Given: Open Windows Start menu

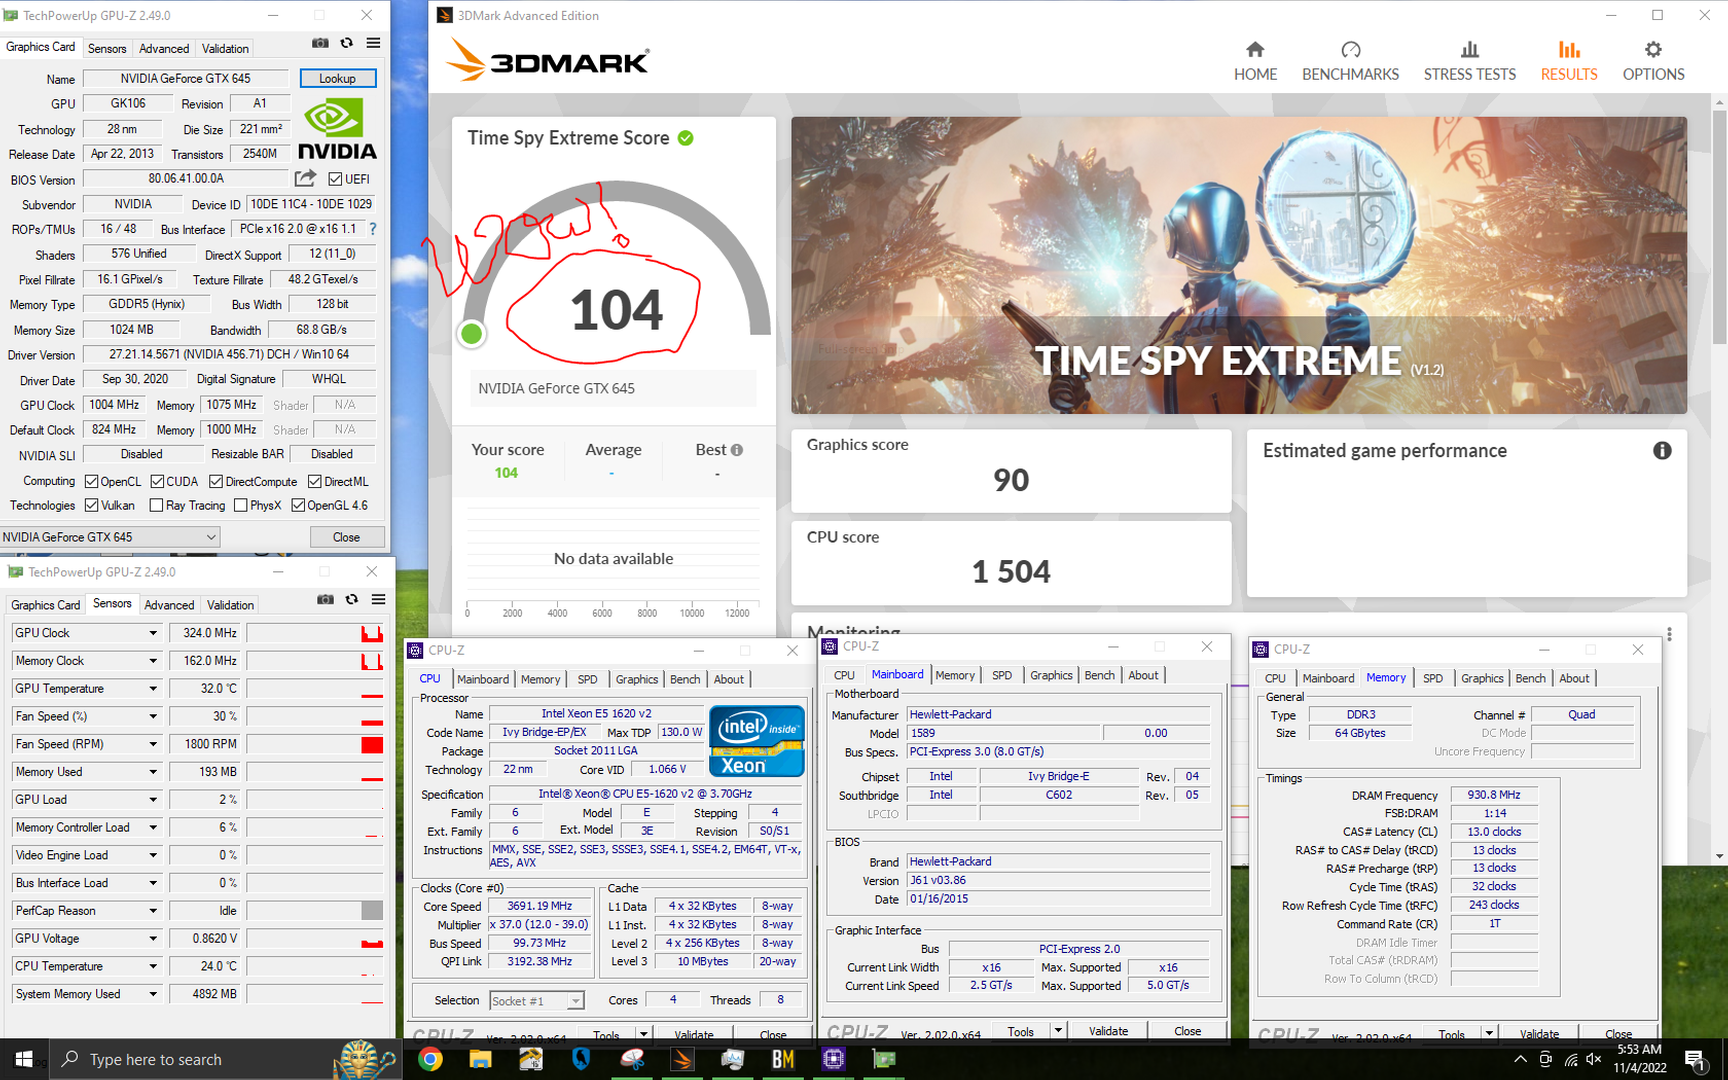Looking at the screenshot, I should coord(24,1059).
